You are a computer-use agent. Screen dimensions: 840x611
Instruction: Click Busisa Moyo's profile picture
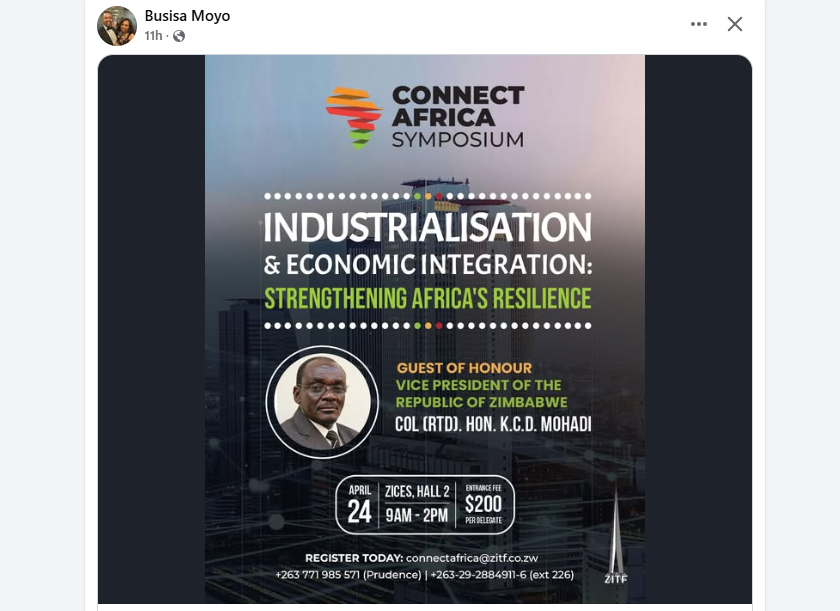point(117,26)
